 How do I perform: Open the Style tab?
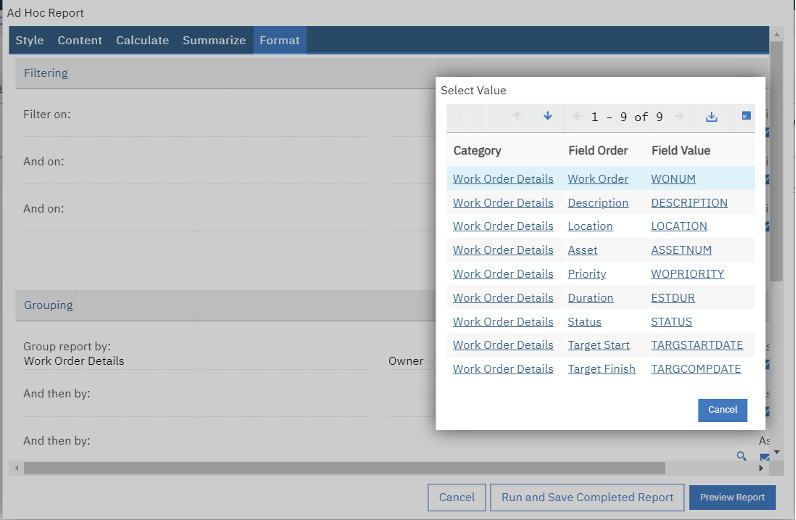pos(29,40)
